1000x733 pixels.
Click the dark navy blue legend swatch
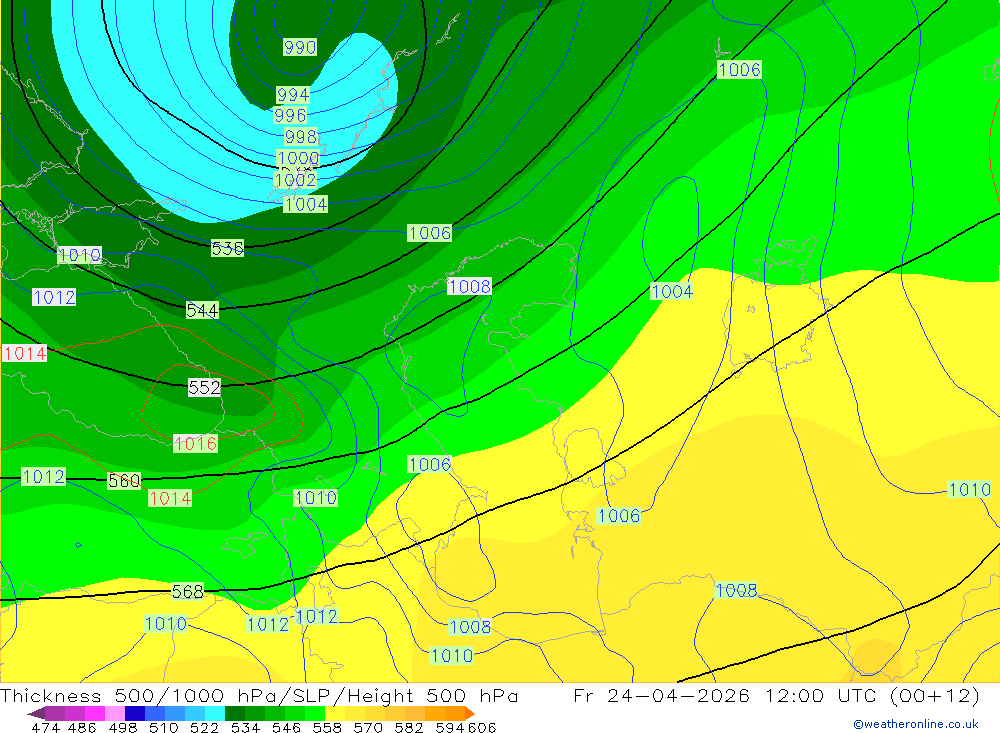coord(135,713)
